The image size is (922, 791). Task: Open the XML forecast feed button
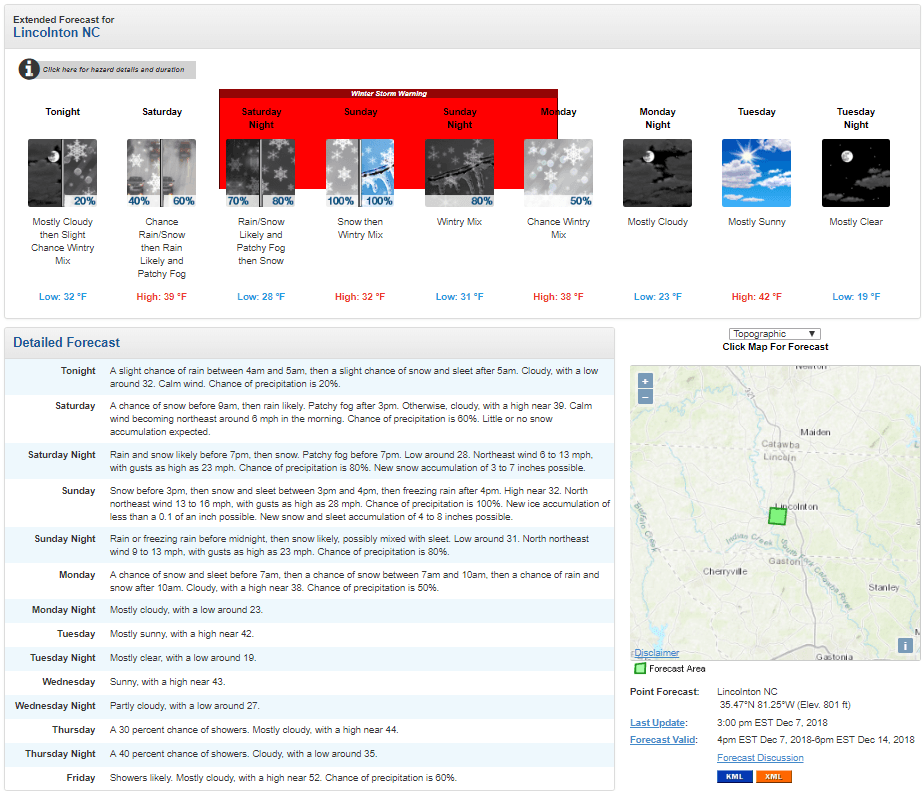773,777
